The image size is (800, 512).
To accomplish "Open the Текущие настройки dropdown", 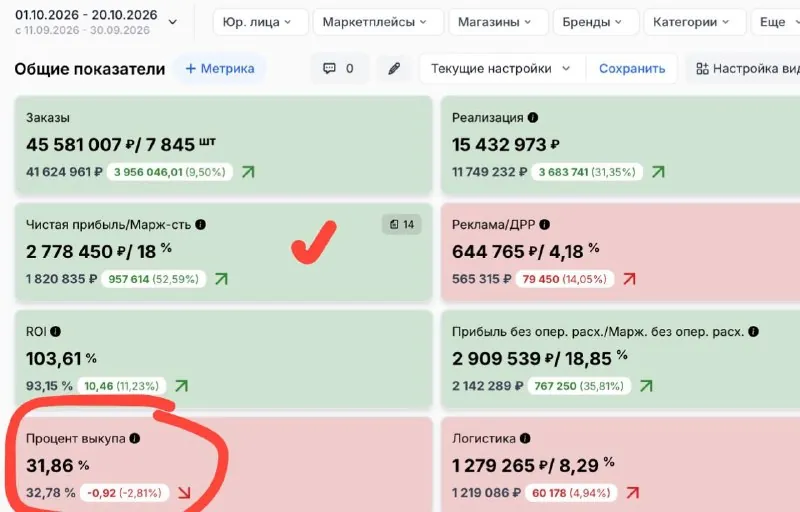I will tap(503, 68).
